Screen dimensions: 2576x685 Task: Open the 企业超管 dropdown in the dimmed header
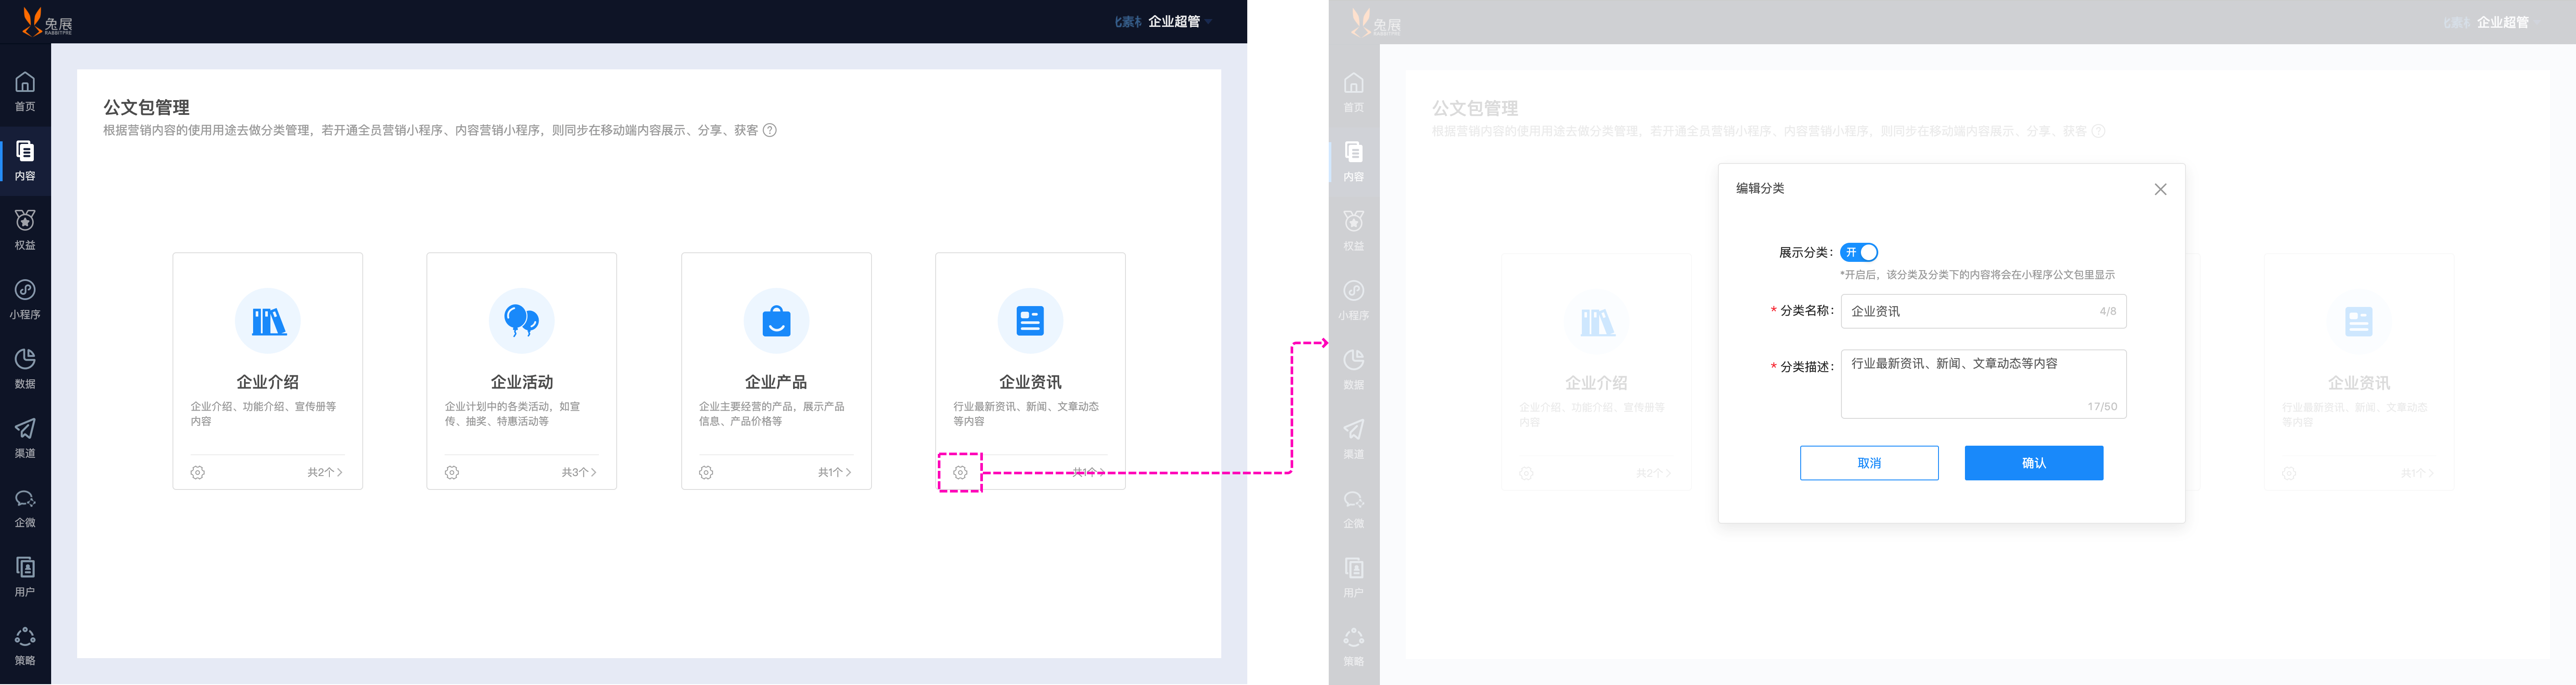click(x=2508, y=22)
